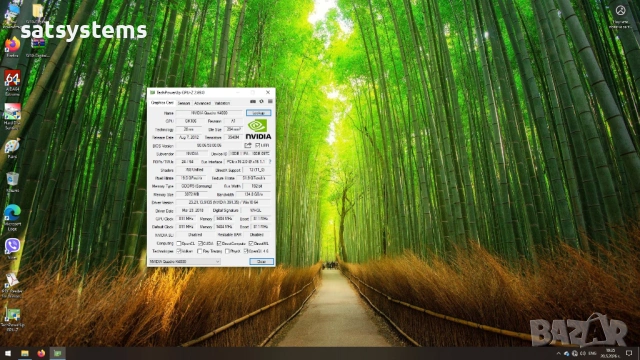The width and height of the screenshot is (640, 360).
Task: Open Hard Disk Sentinel desktop shortcut
Action: click(x=12, y=116)
